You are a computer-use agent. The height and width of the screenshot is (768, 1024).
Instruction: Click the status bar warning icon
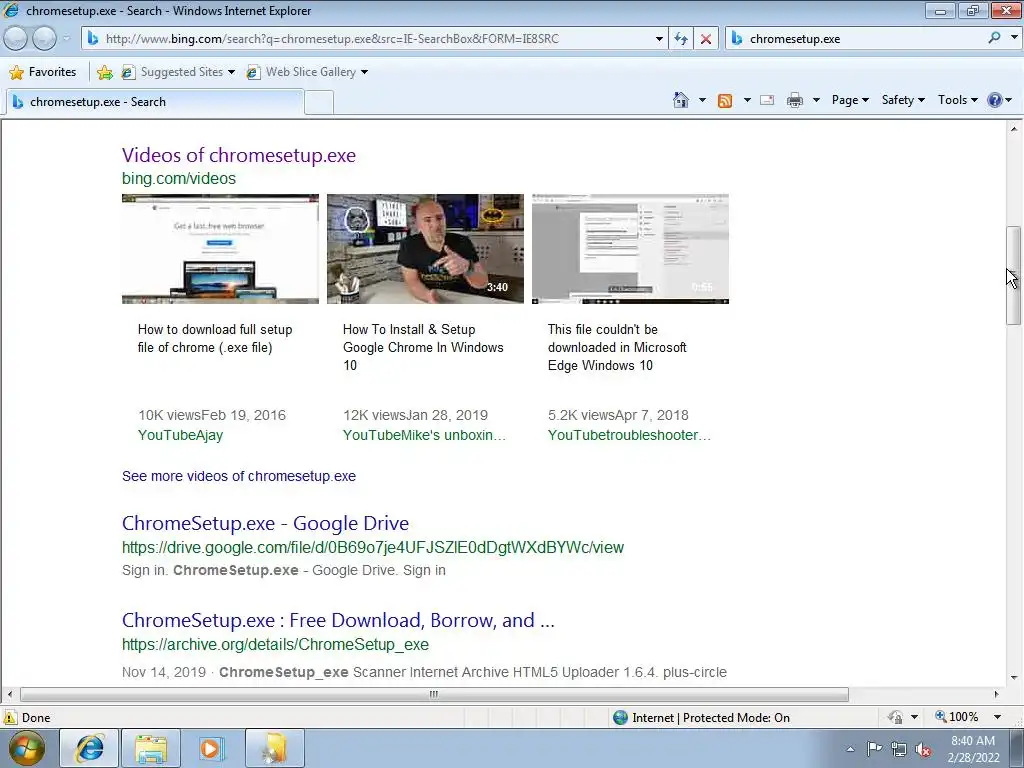[x=10, y=717]
